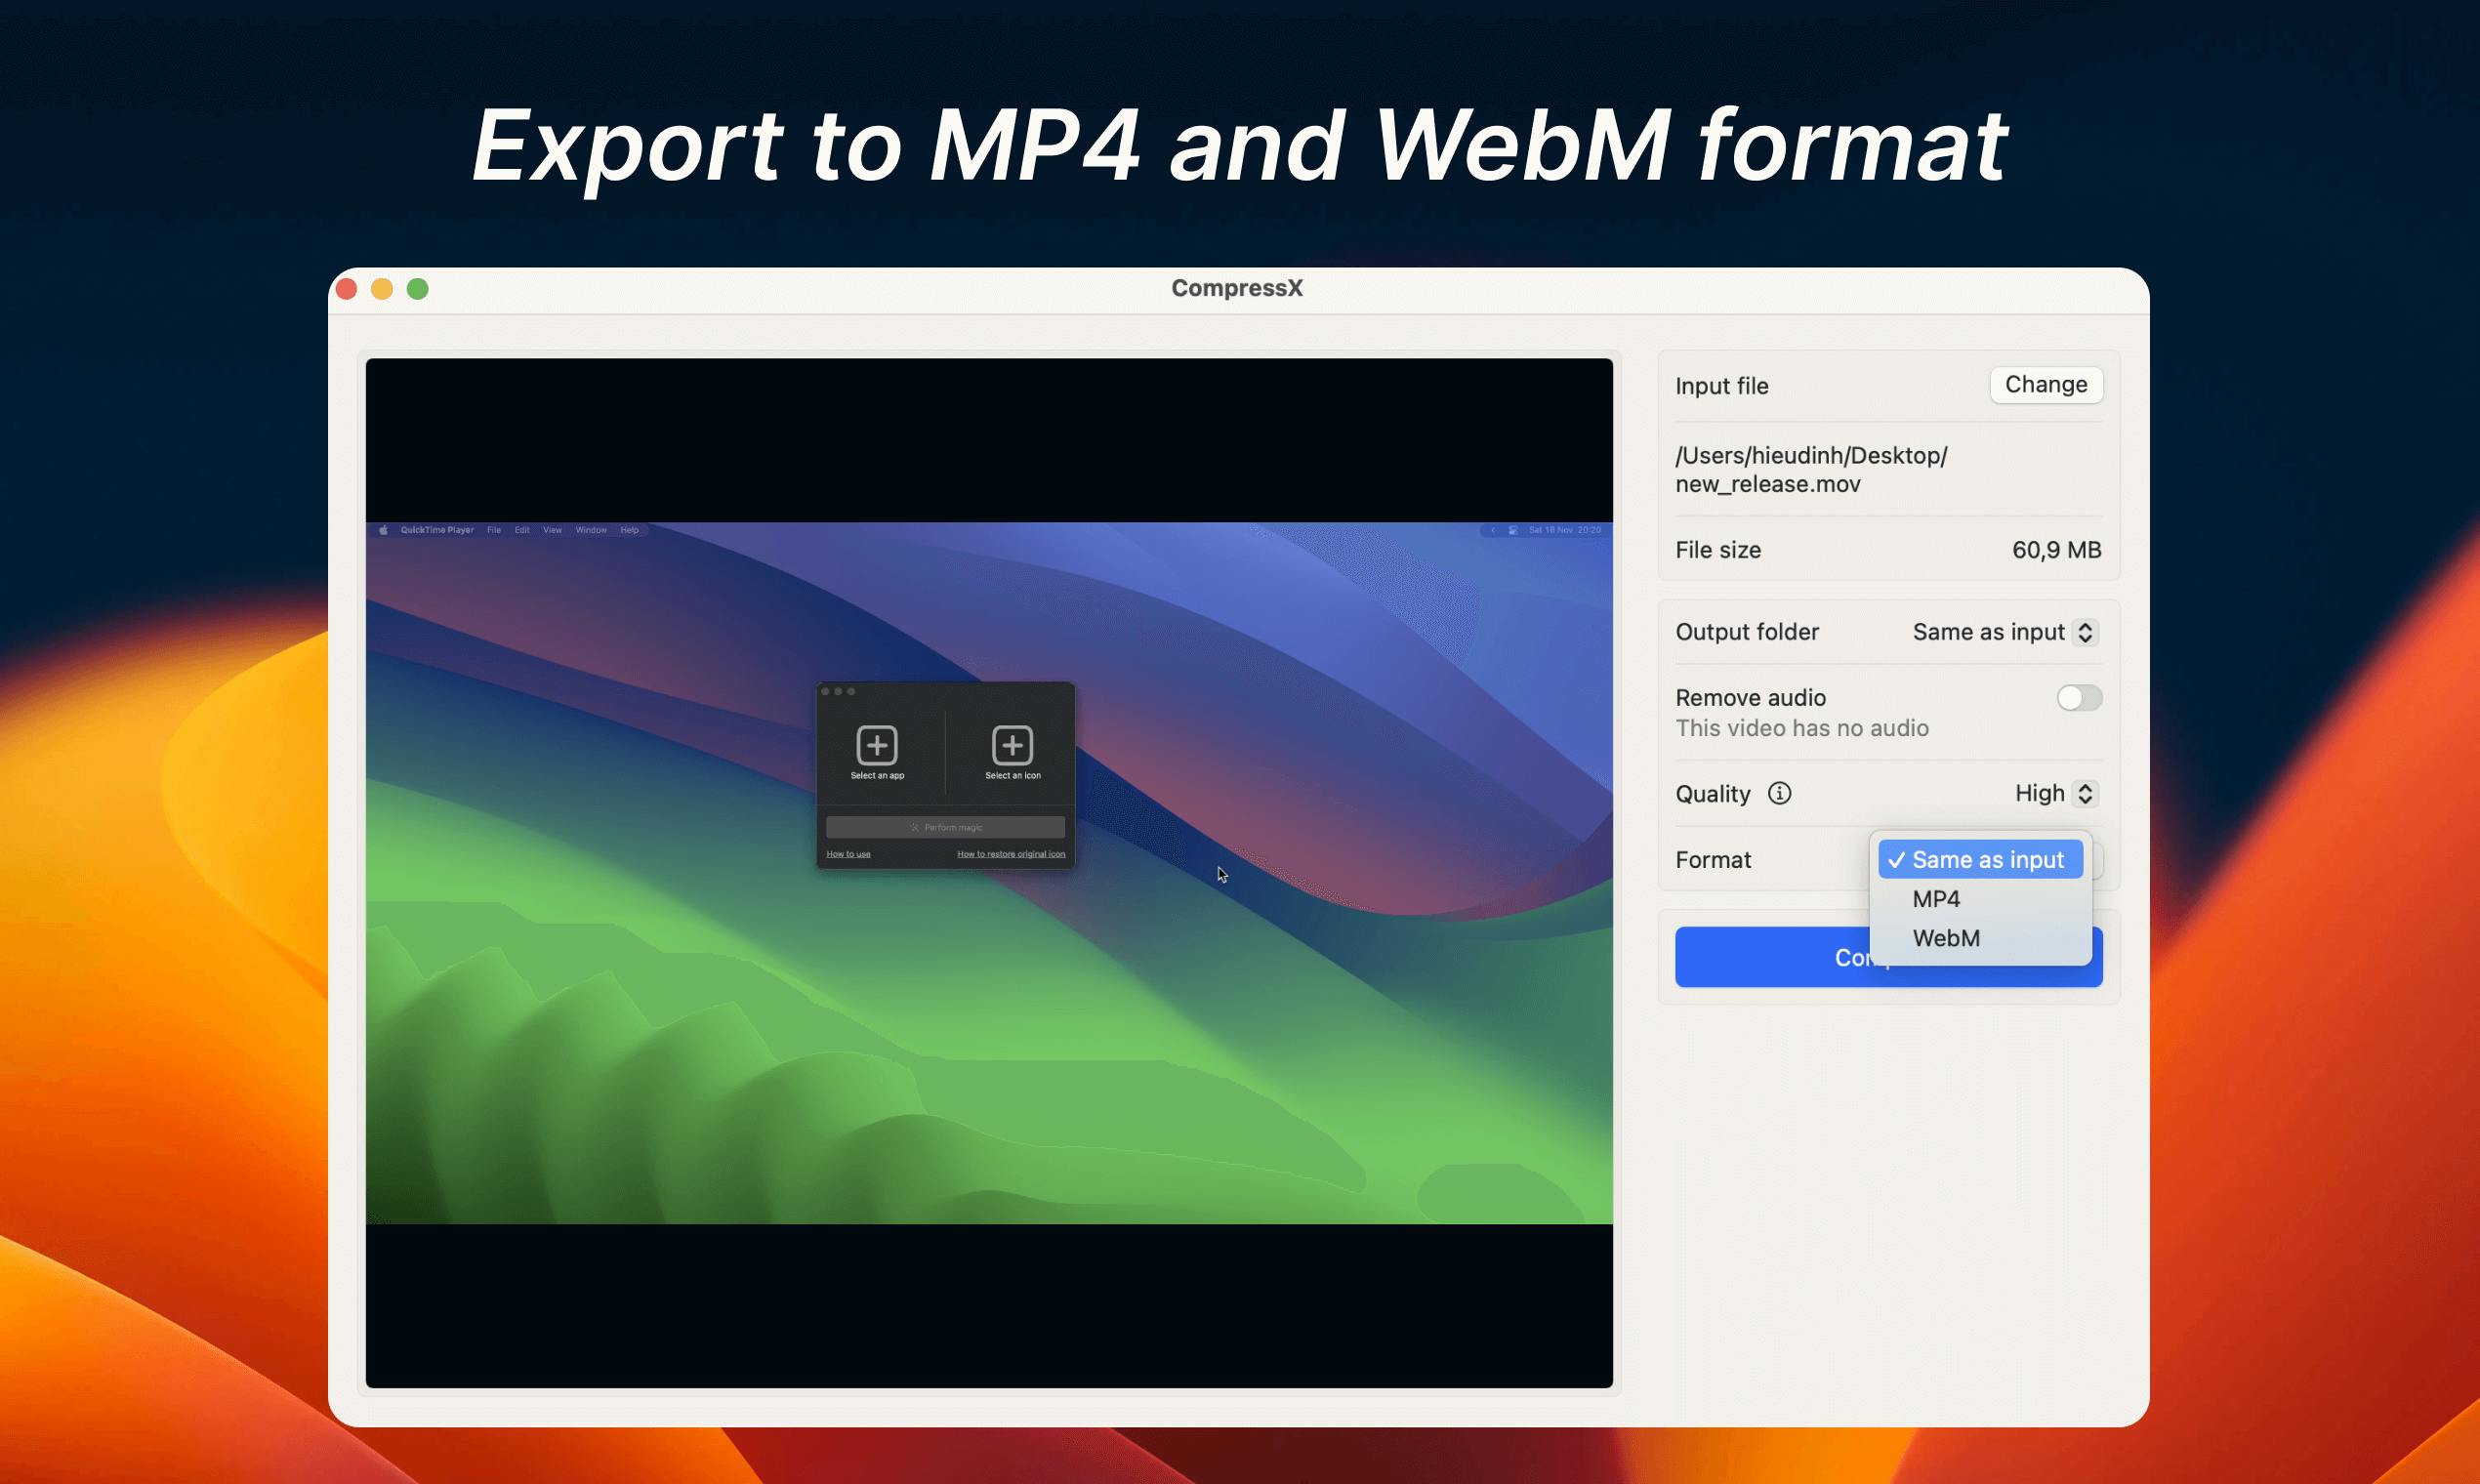Select MP4 from the Format menu
The height and width of the screenshot is (1484, 2480).
[x=1980, y=899]
